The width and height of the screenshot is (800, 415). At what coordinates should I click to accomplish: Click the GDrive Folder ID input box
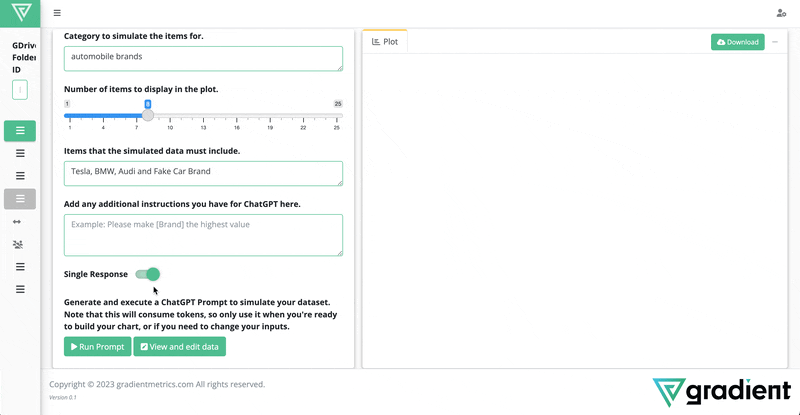click(x=20, y=90)
